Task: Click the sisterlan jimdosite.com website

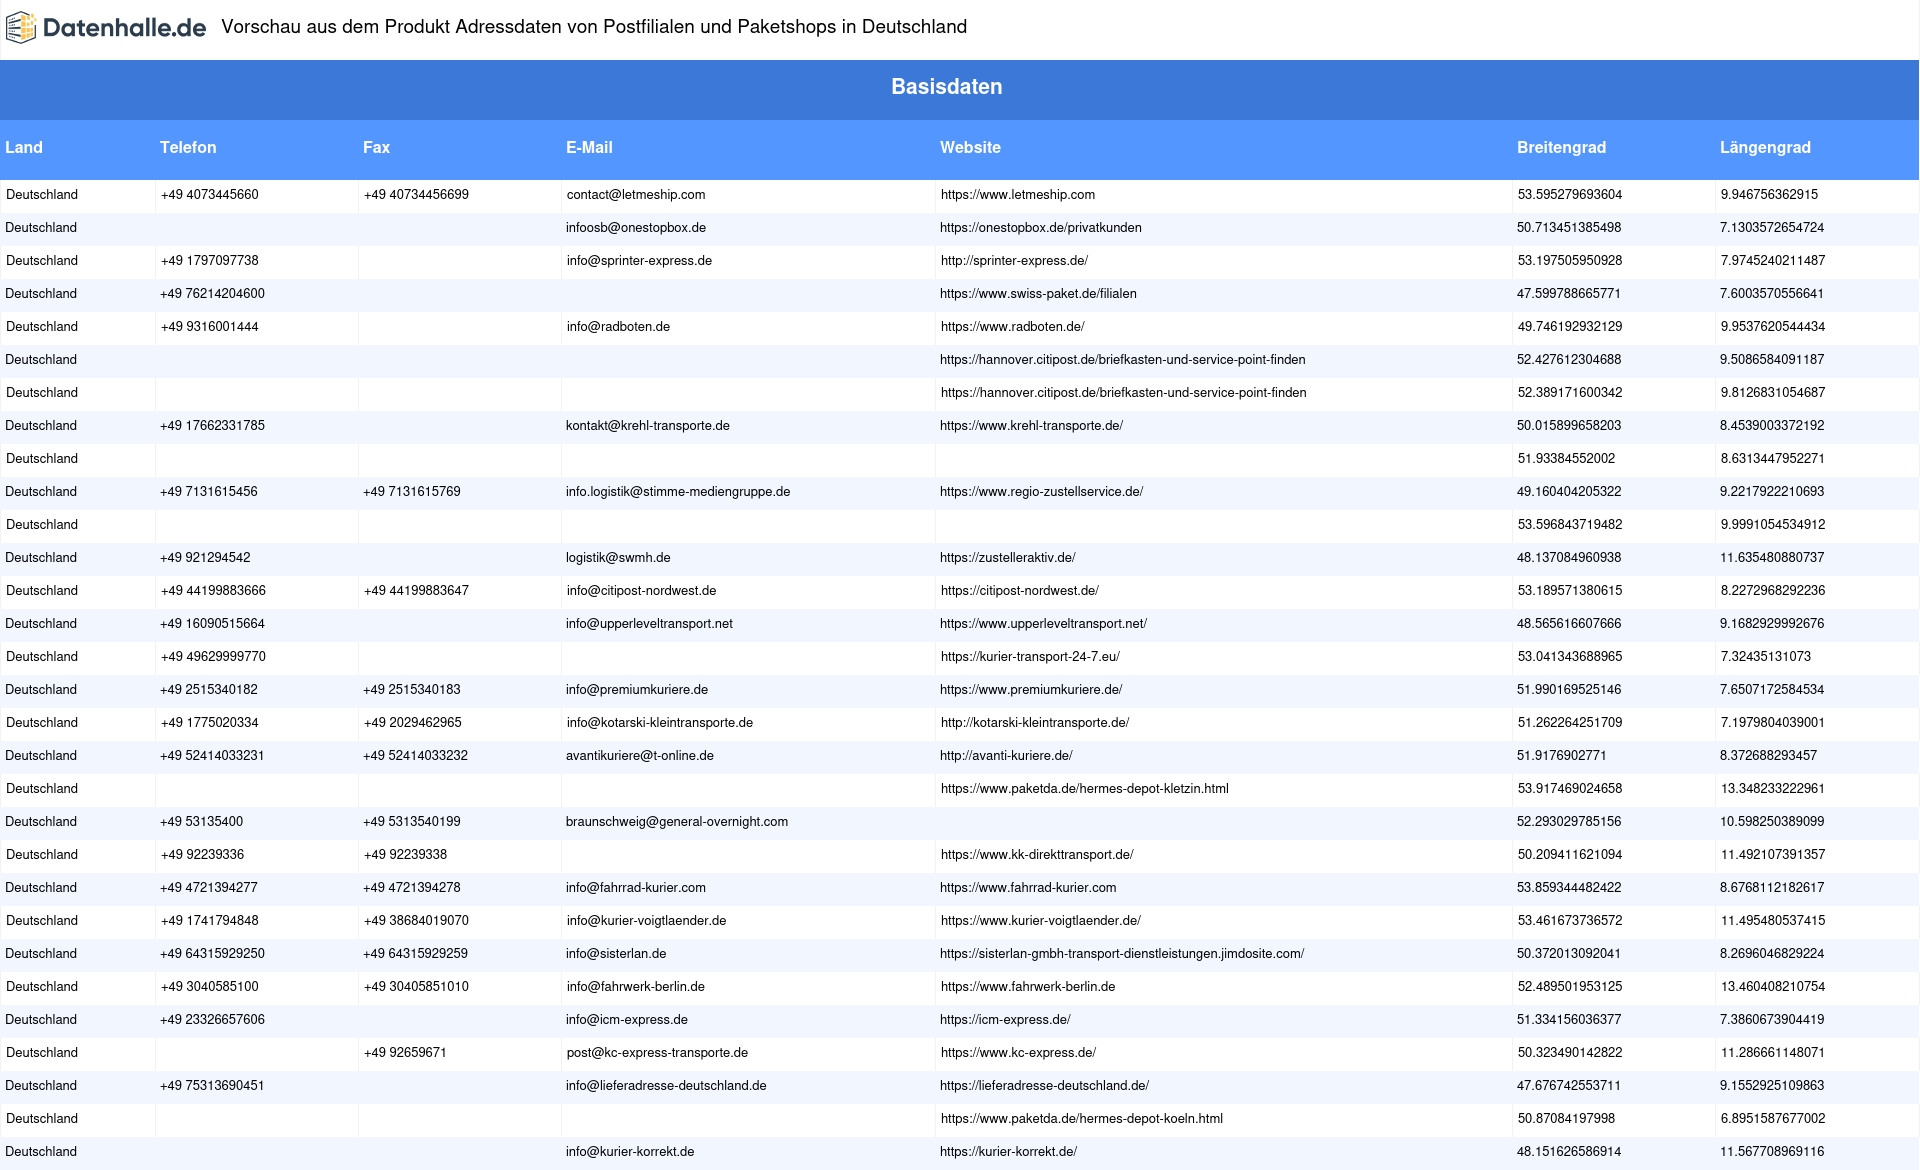Action: pyautogui.click(x=1122, y=954)
